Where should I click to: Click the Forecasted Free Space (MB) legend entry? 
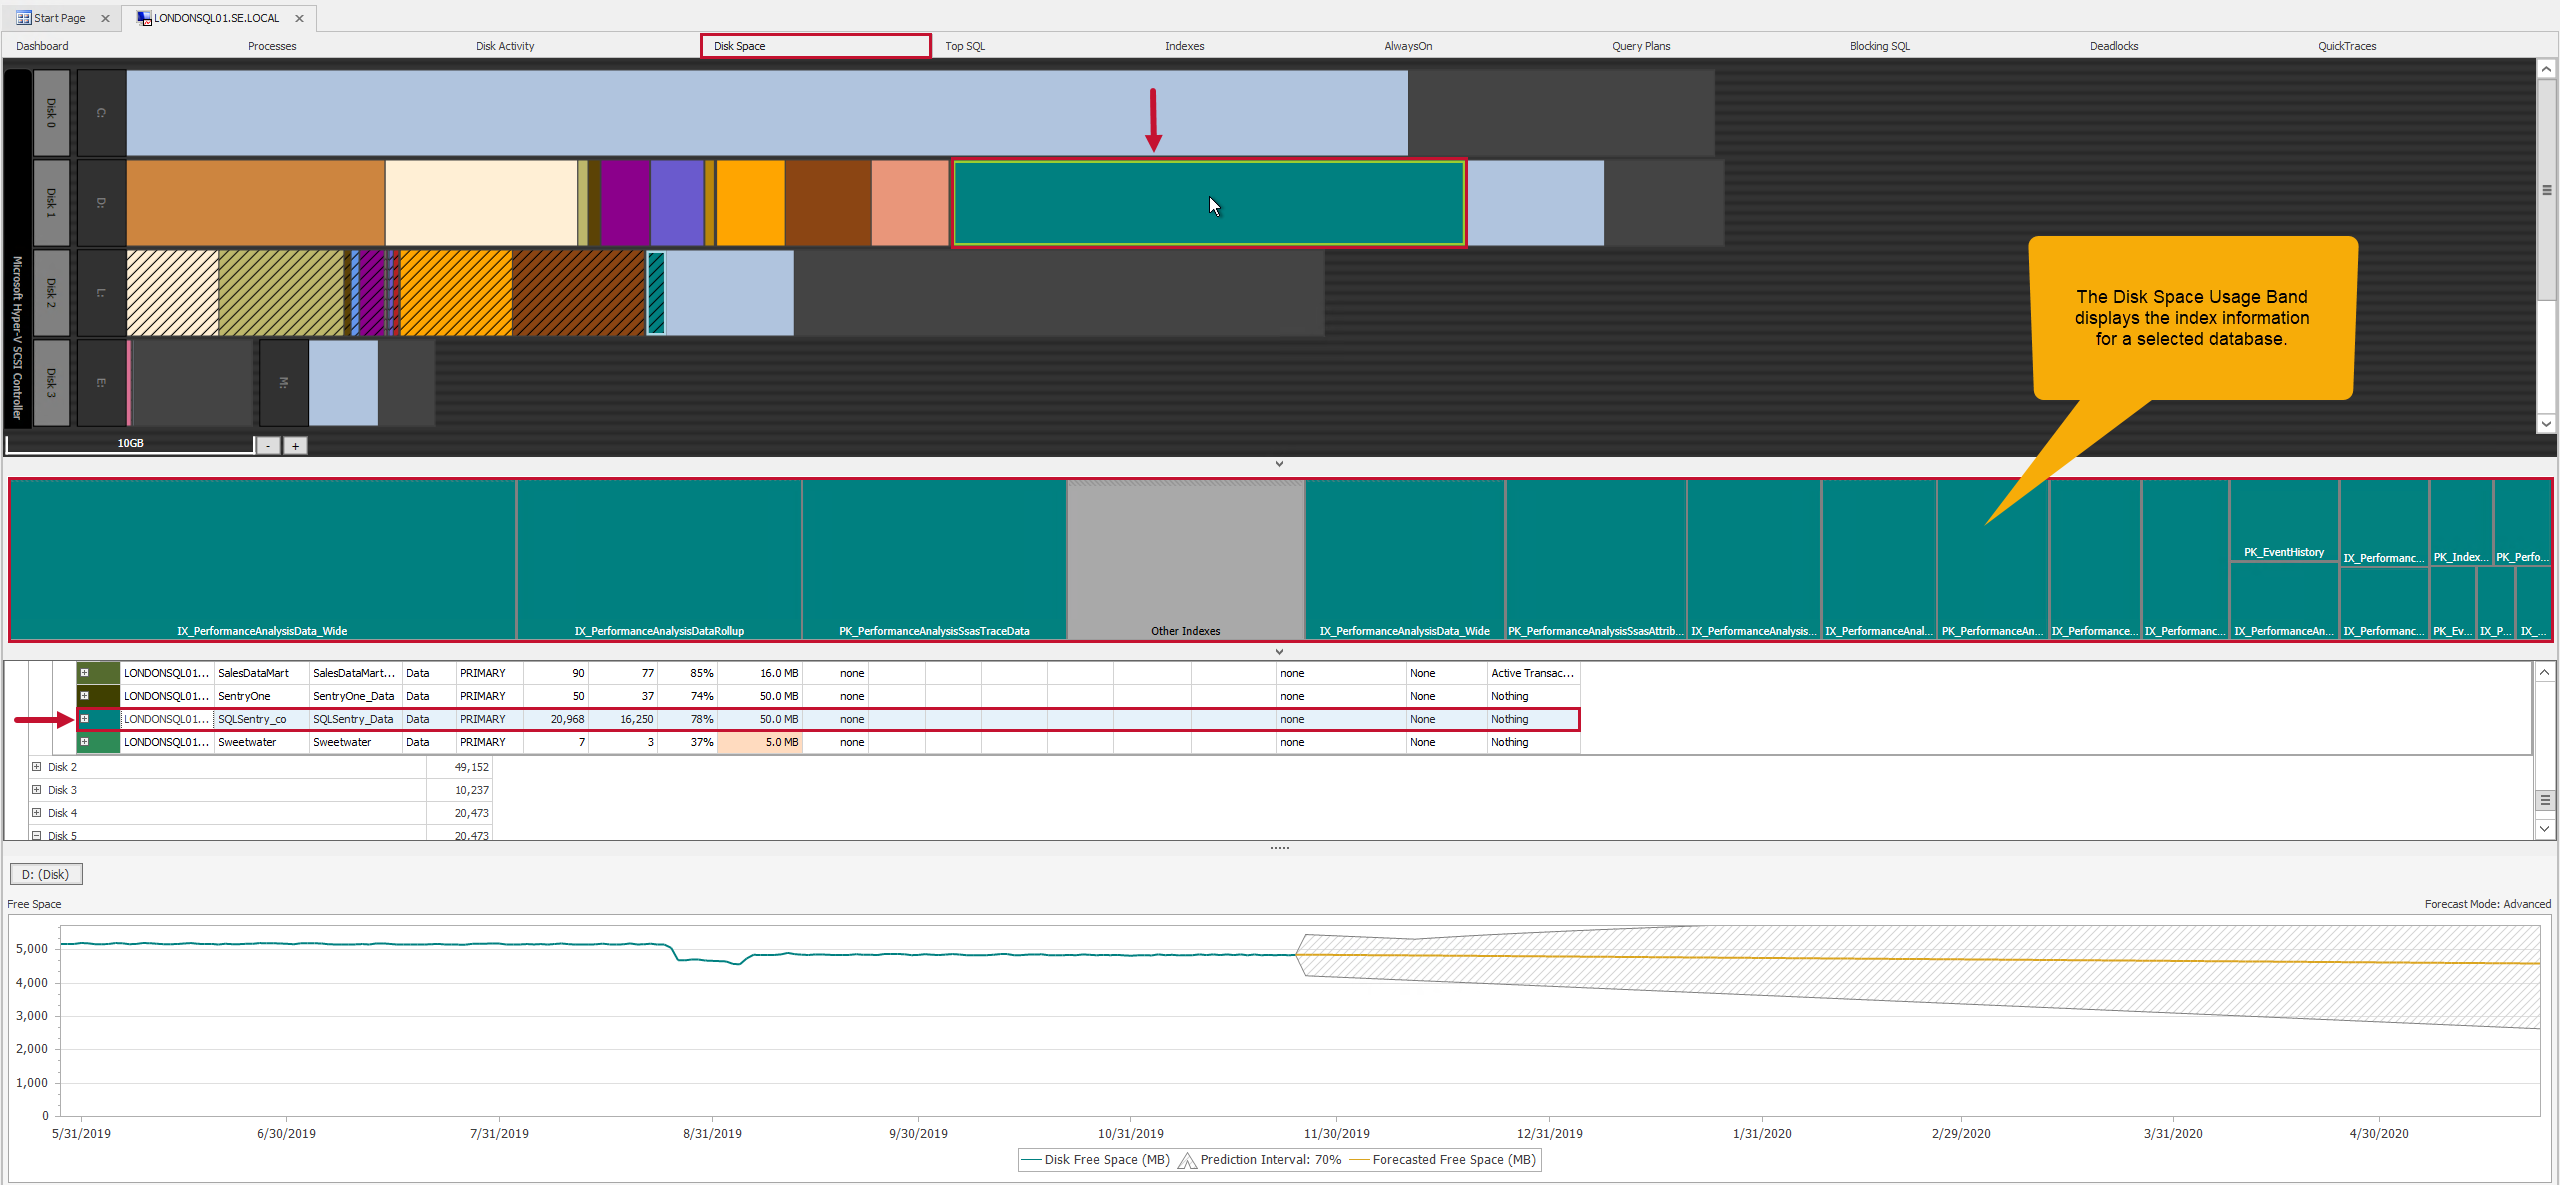(x=1443, y=1160)
